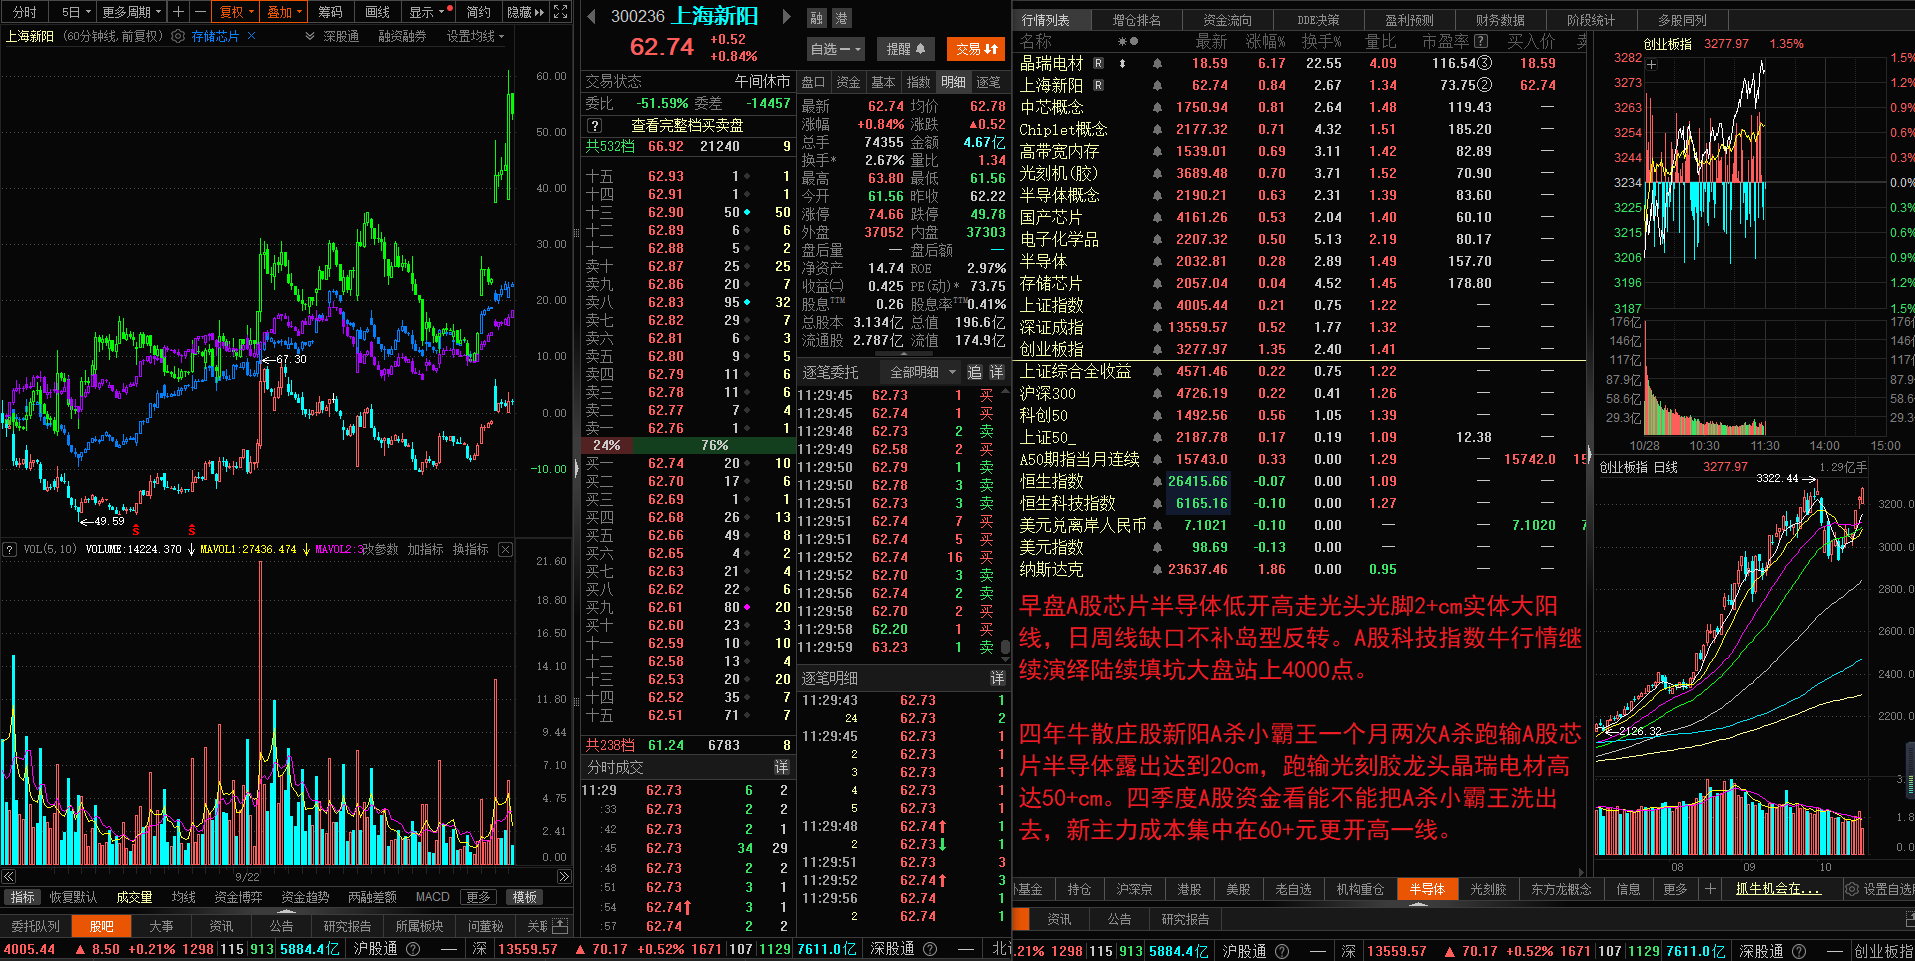Toggle the 两融差额 indicator

click(x=372, y=897)
